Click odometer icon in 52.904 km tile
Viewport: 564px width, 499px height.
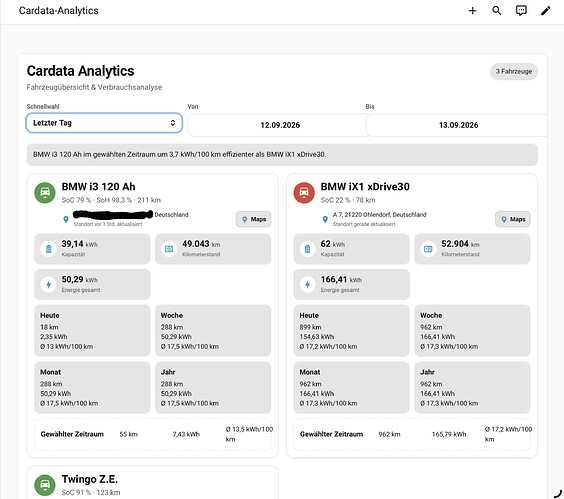pyautogui.click(x=428, y=249)
